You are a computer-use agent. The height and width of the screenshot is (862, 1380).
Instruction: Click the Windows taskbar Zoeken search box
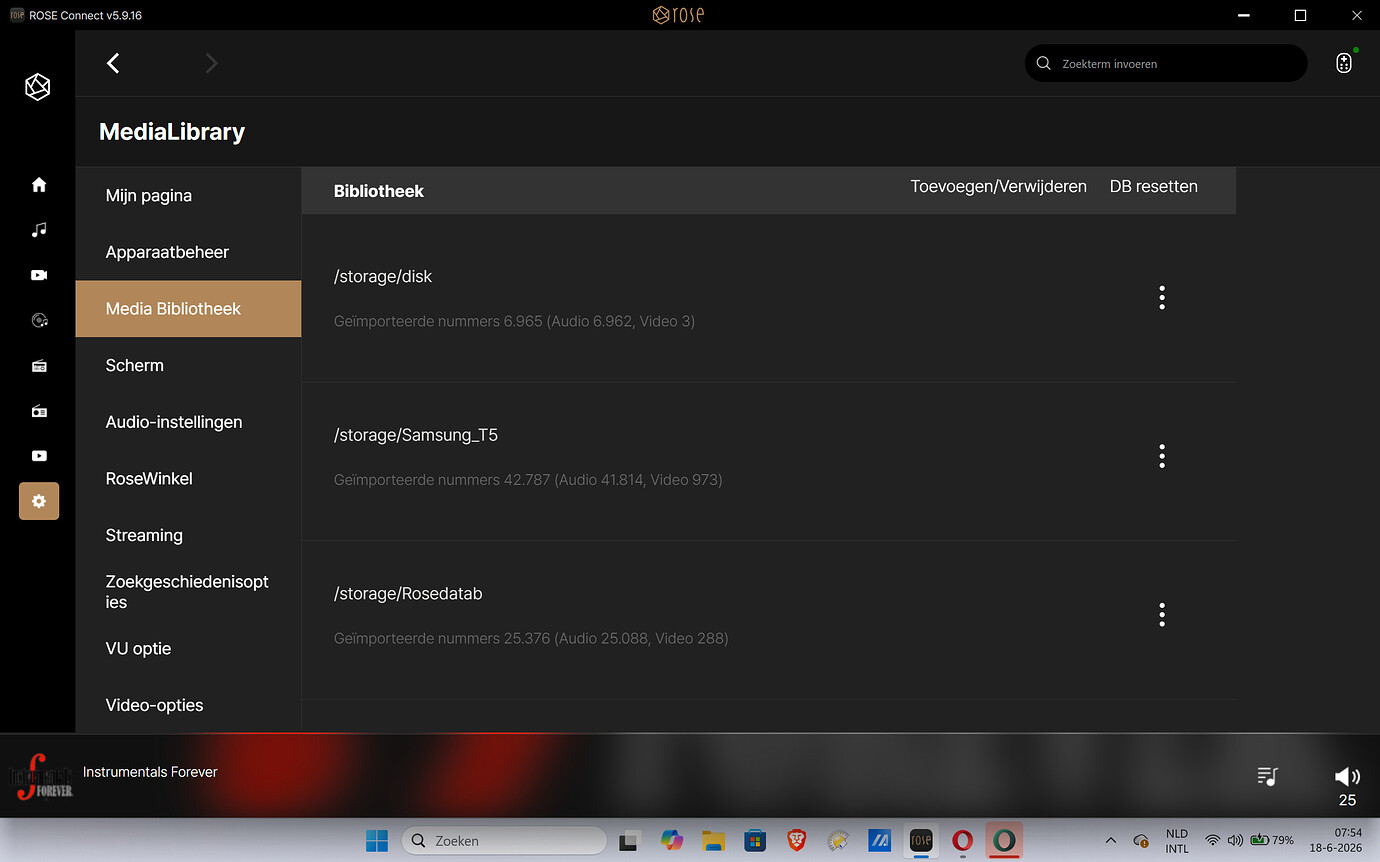pos(504,841)
